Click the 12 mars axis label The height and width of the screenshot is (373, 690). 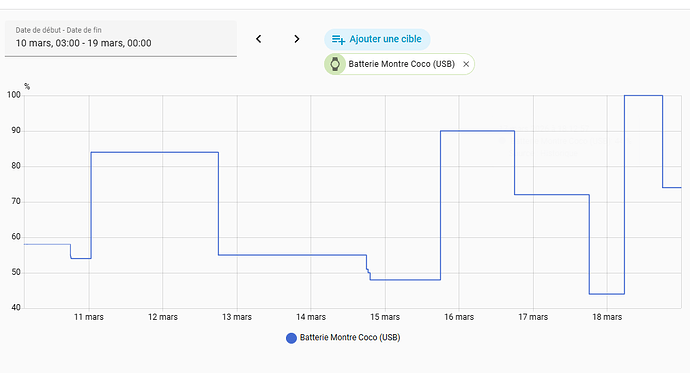coord(163,317)
